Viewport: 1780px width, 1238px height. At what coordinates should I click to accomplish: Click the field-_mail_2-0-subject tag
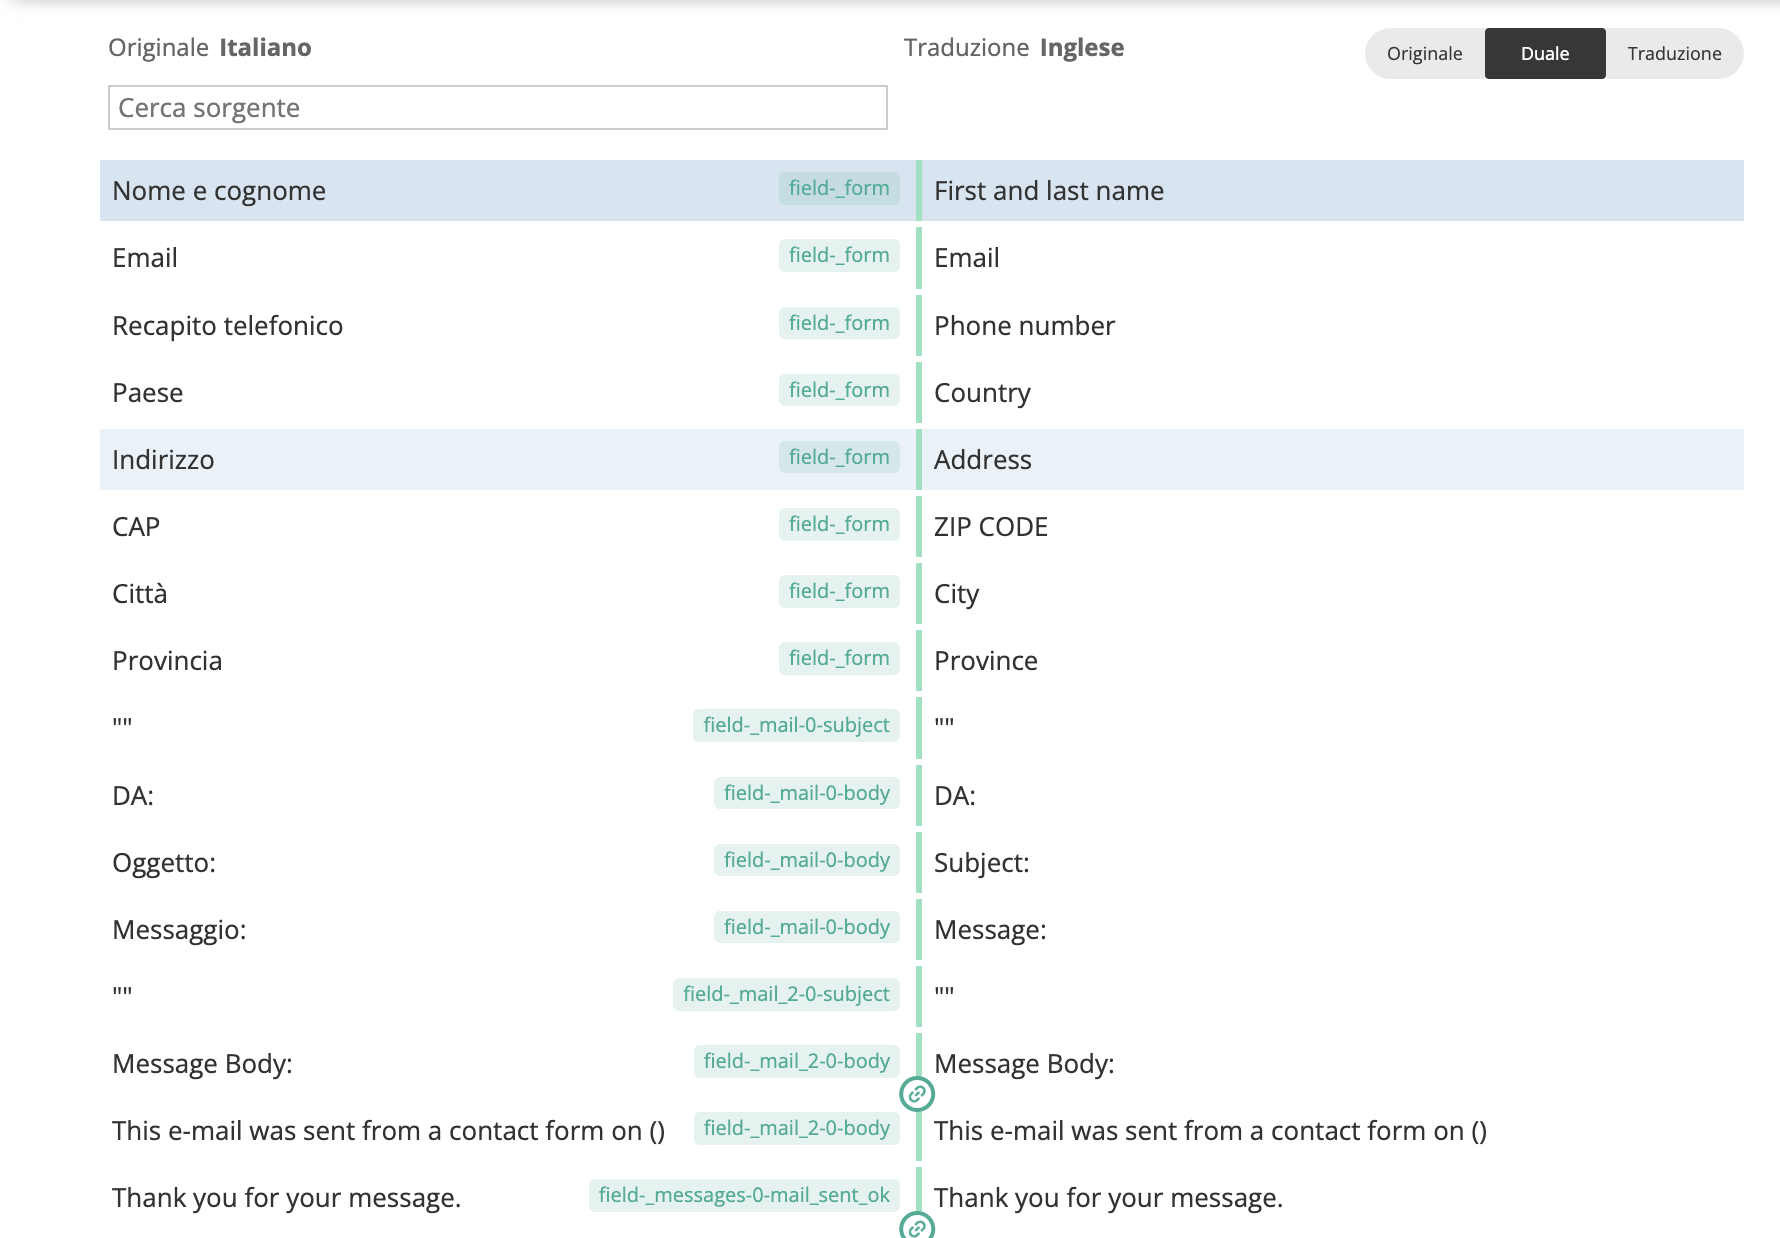(x=786, y=994)
